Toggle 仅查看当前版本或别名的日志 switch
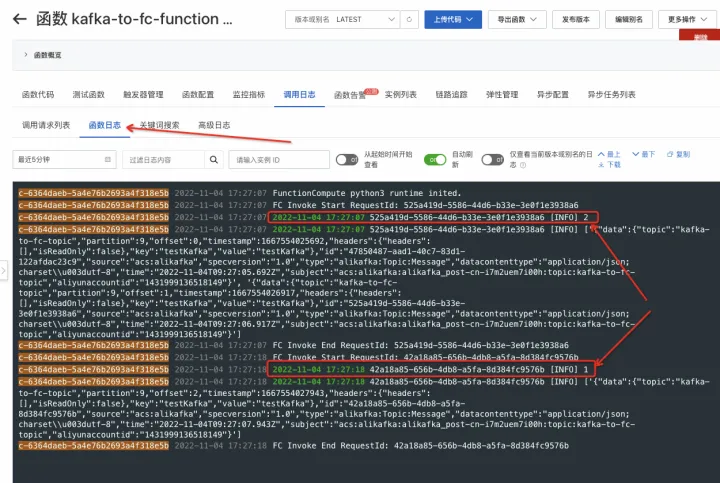The height and width of the screenshot is (483, 720). click(x=493, y=160)
